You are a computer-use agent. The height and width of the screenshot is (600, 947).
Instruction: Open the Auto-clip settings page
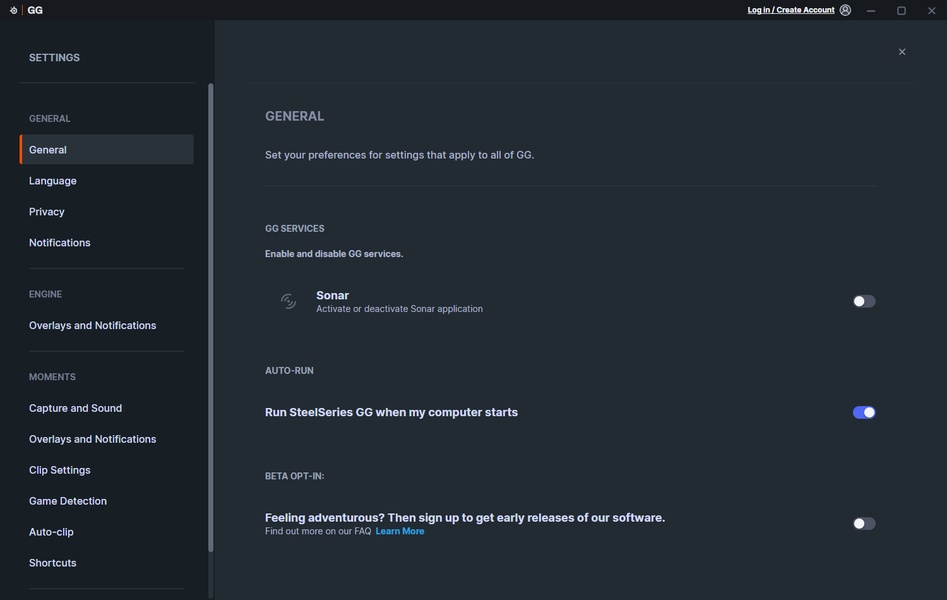[51, 532]
